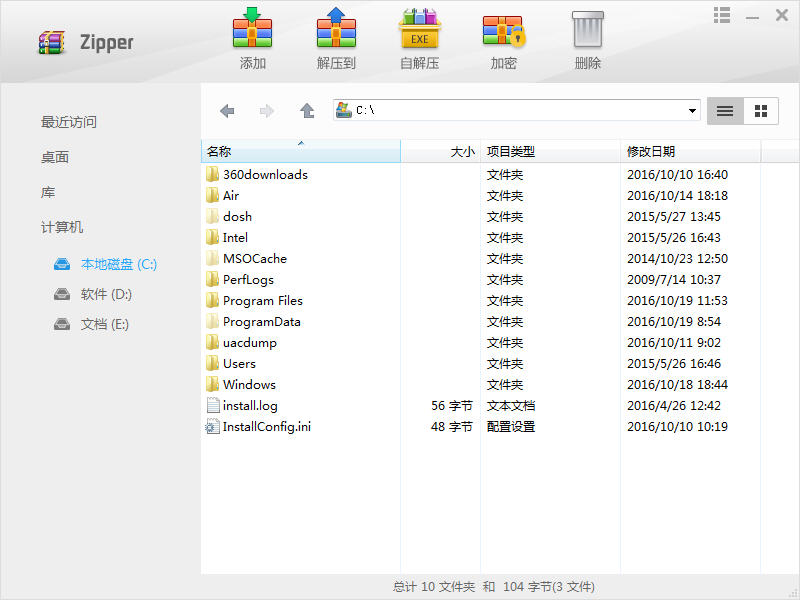Open 桌面 in the sidebar
This screenshot has height=600, width=800.
55,157
